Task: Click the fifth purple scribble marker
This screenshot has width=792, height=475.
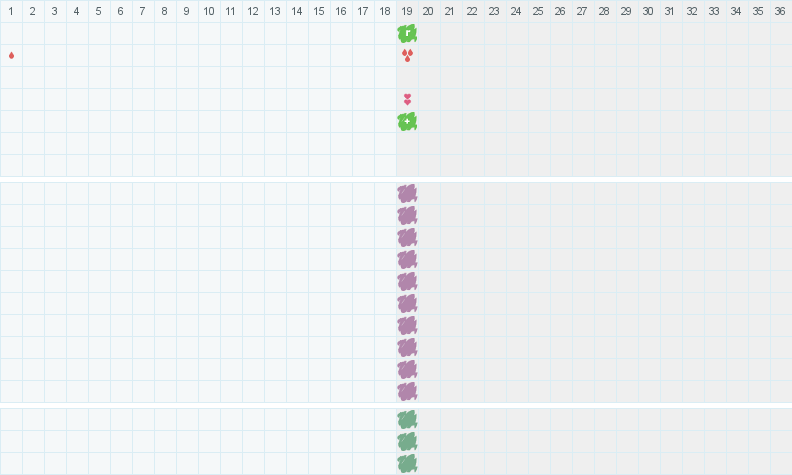Action: click(407, 281)
